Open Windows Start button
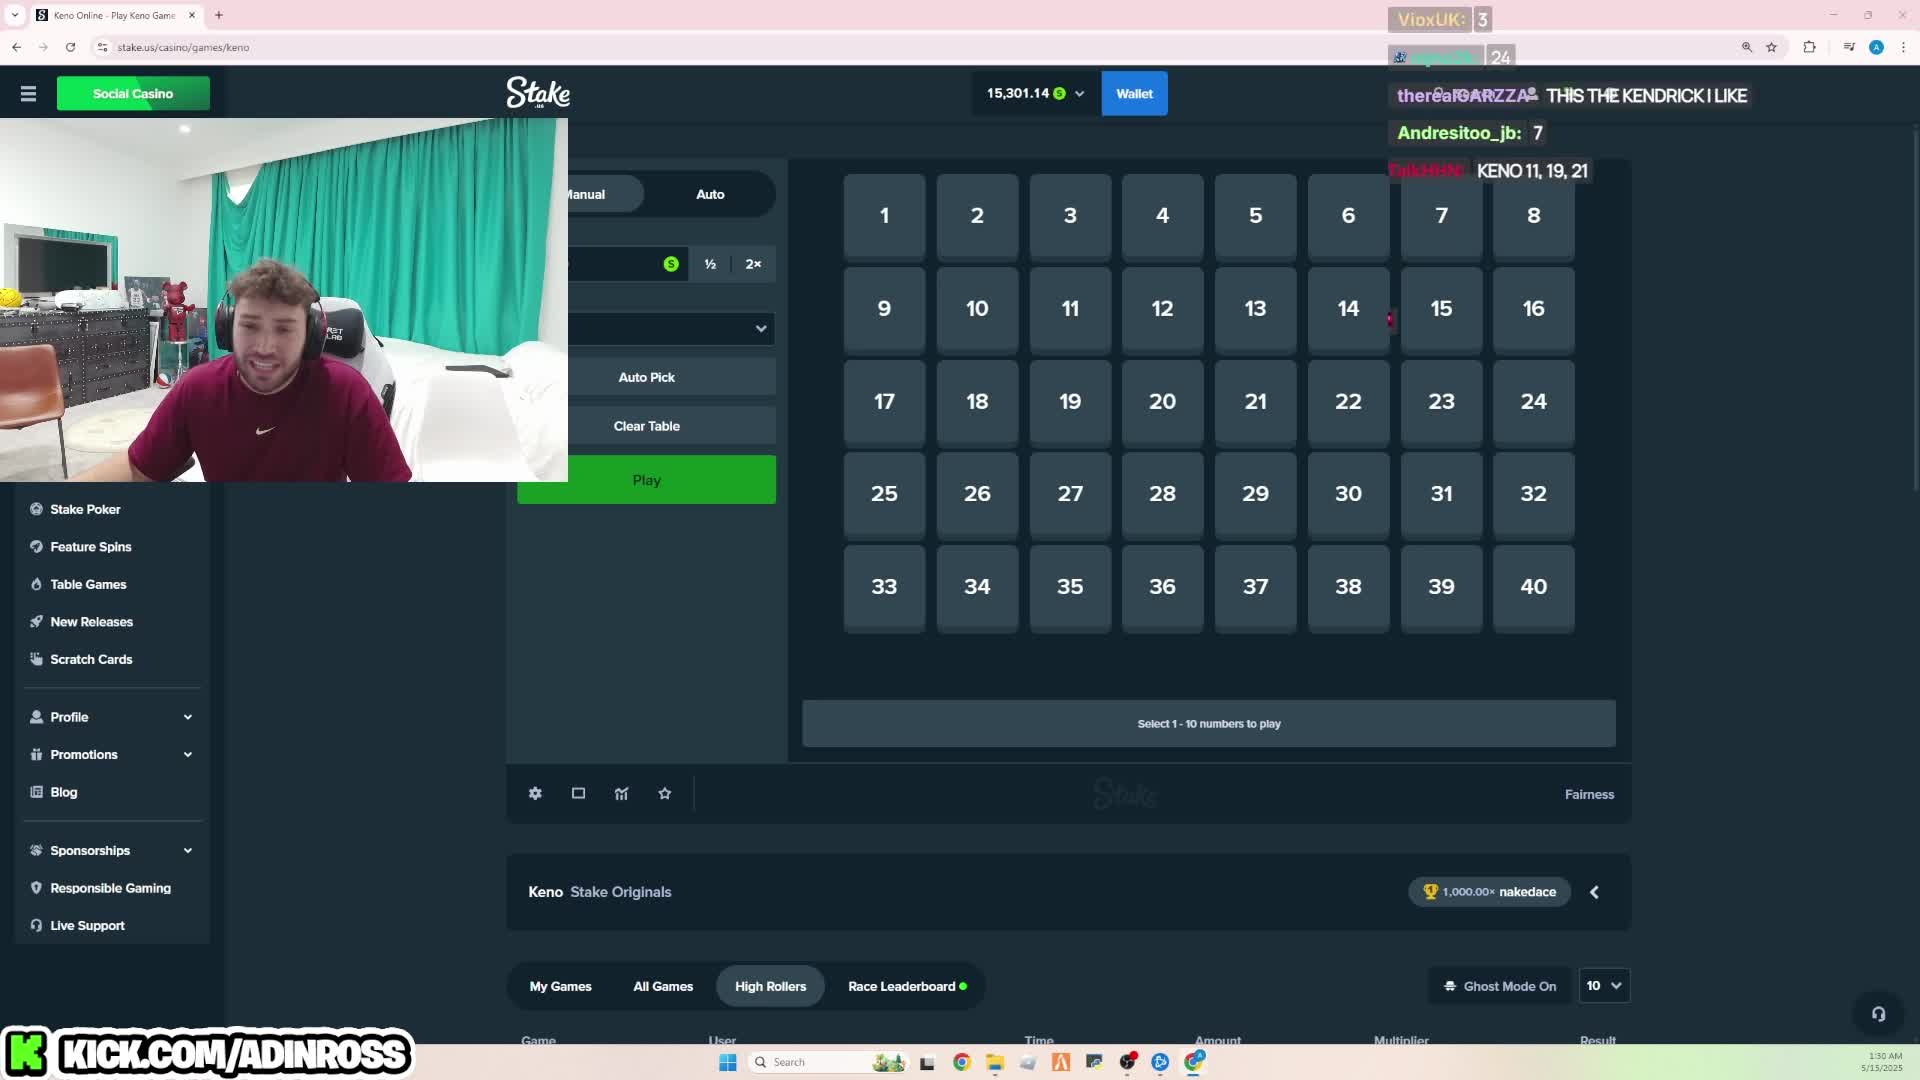Image resolution: width=1920 pixels, height=1080 pixels. click(728, 1062)
